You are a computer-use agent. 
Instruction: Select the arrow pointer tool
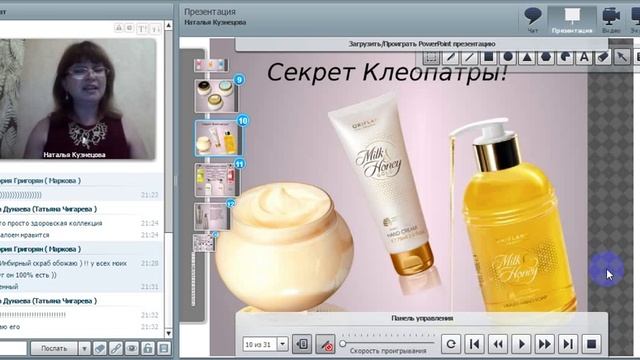pos(622,57)
